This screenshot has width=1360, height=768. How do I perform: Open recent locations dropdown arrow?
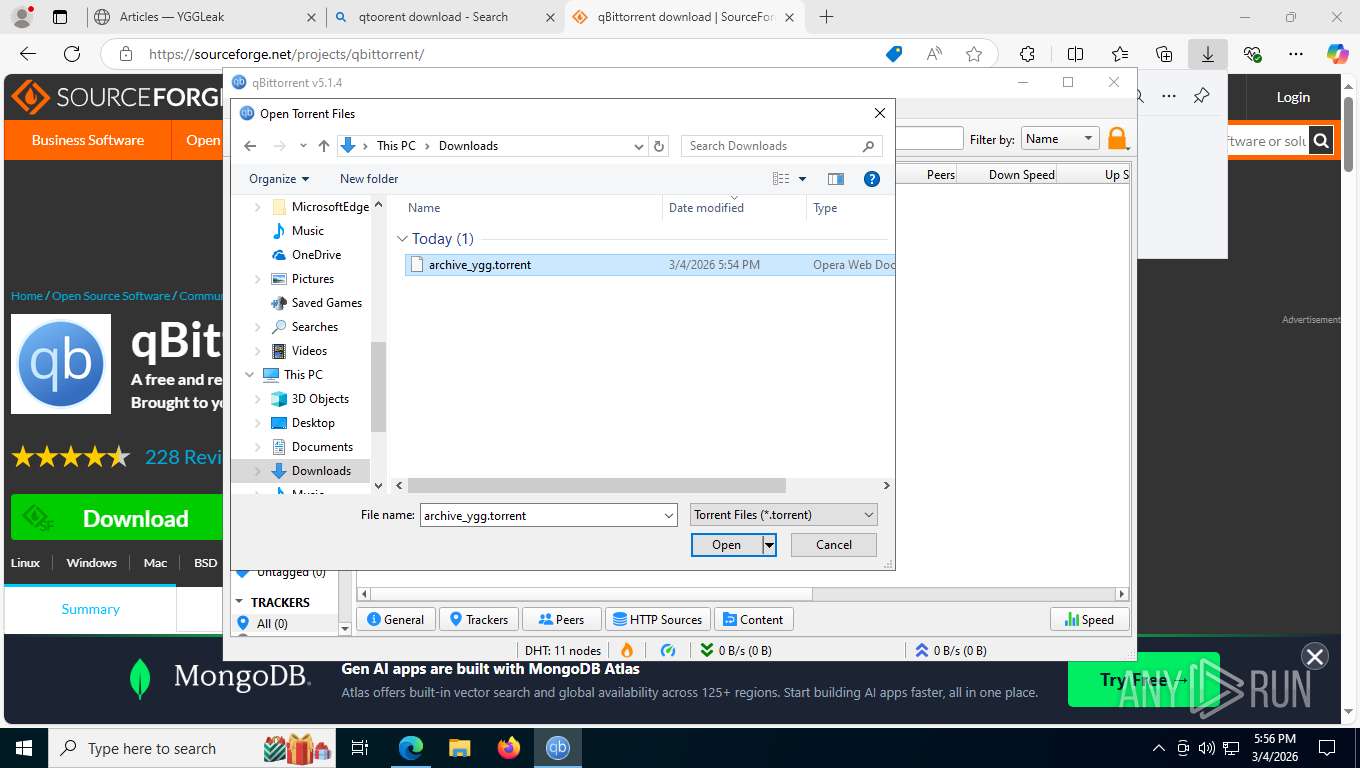[x=303, y=146]
